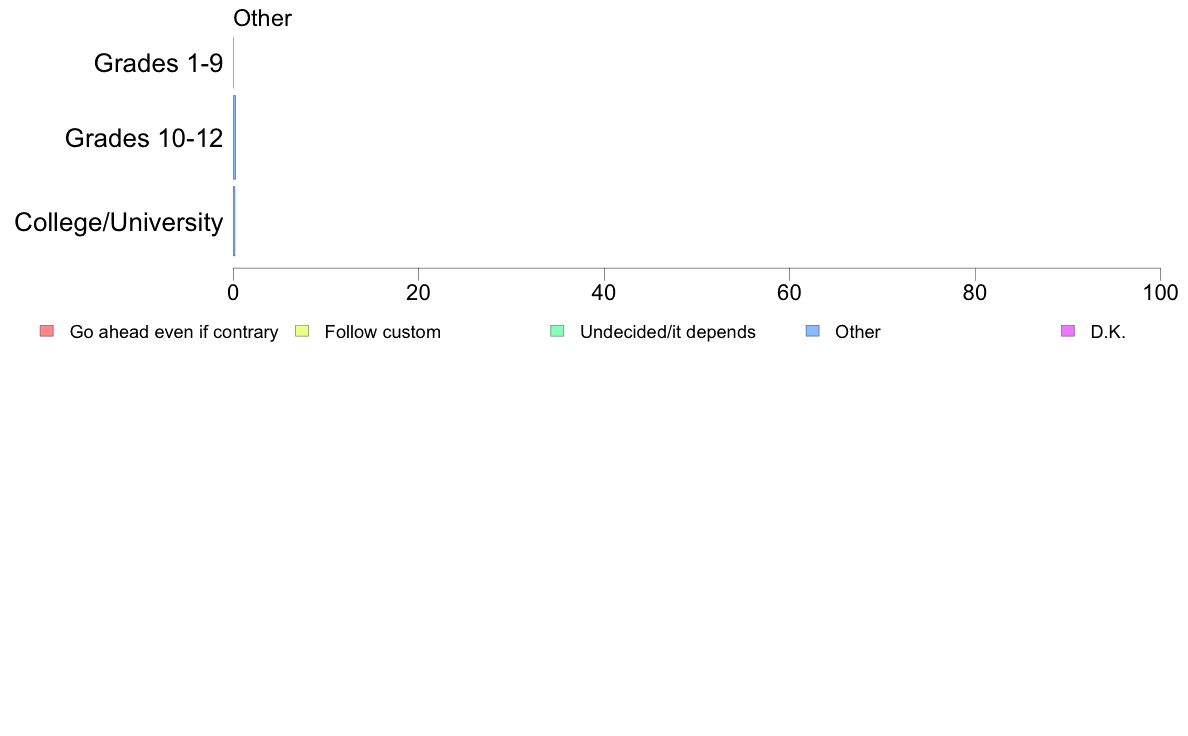Image resolution: width=1188 pixels, height=736 pixels.
Task: Click the Grades 10-12 axis label
Action: pos(144,138)
